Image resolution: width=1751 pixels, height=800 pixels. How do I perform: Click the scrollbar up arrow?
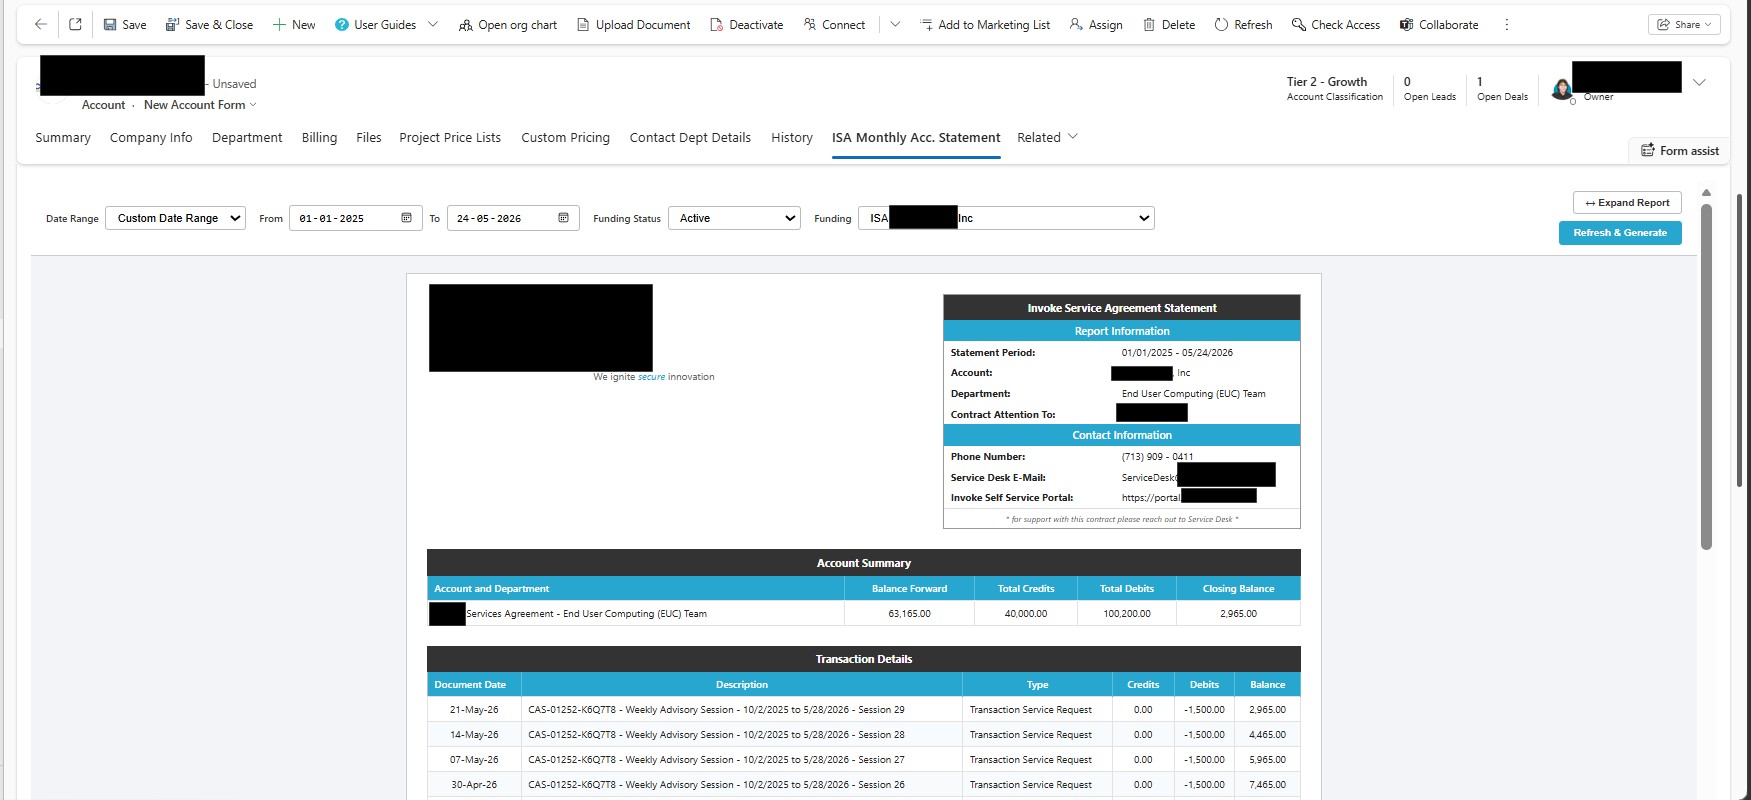tap(1707, 192)
